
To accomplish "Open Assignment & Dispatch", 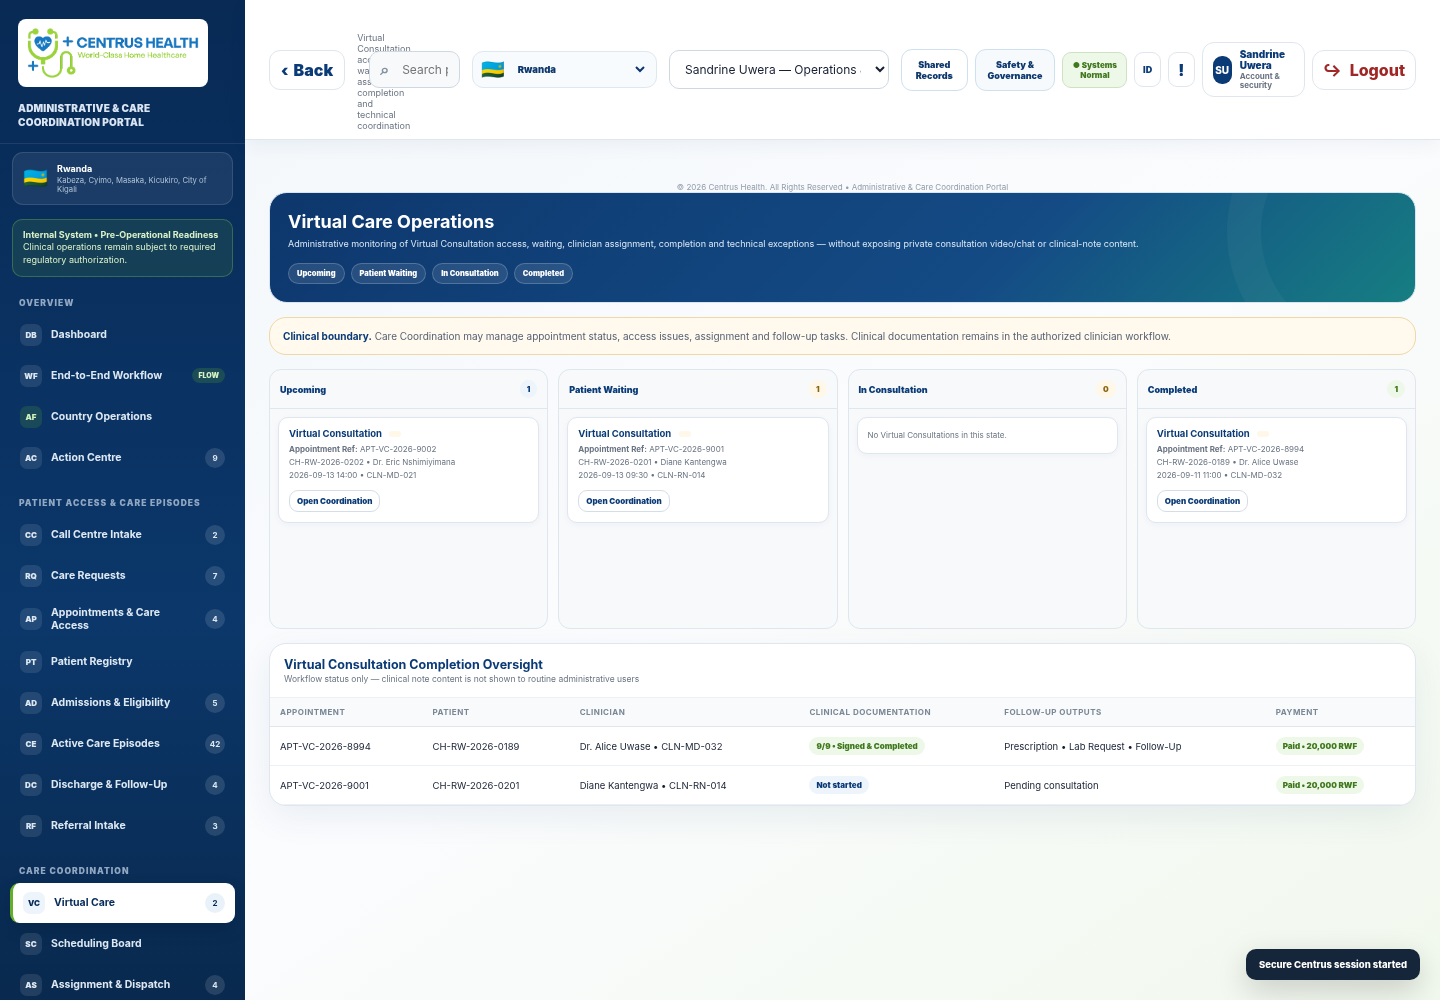I will [122, 985].
